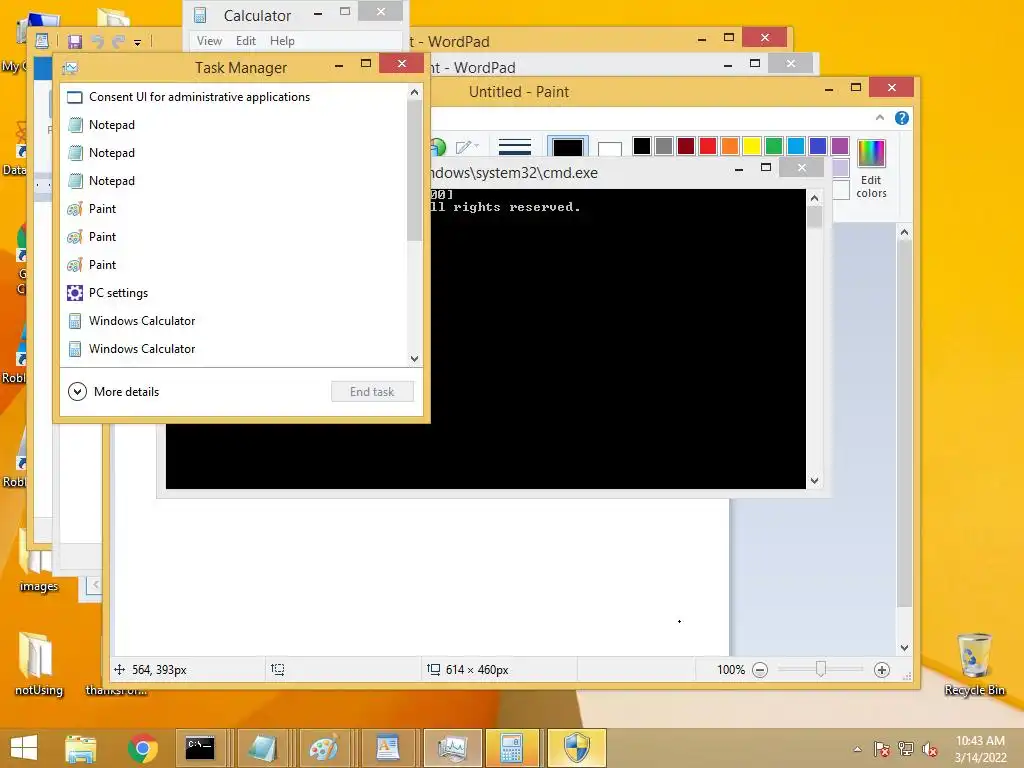Click the End task button
The height and width of the screenshot is (768, 1024).
tap(372, 392)
